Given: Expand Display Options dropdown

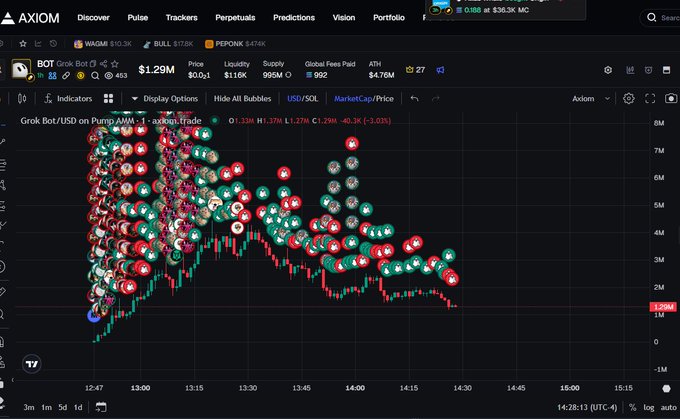Looking at the screenshot, I should [164, 98].
